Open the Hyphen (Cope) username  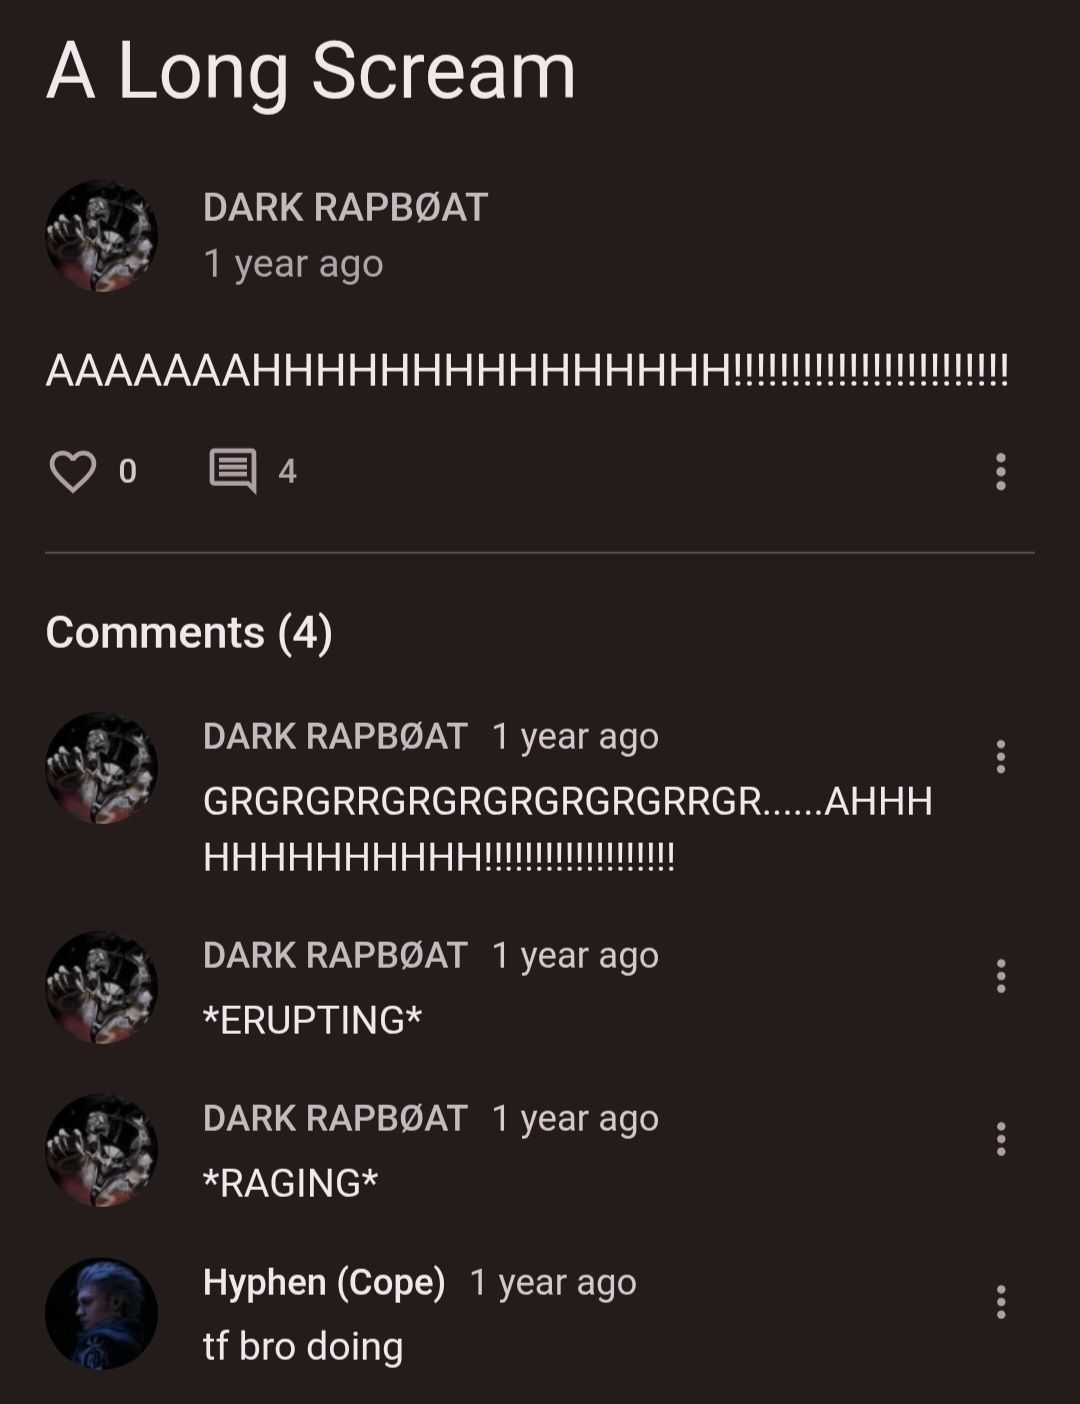pos(324,1282)
